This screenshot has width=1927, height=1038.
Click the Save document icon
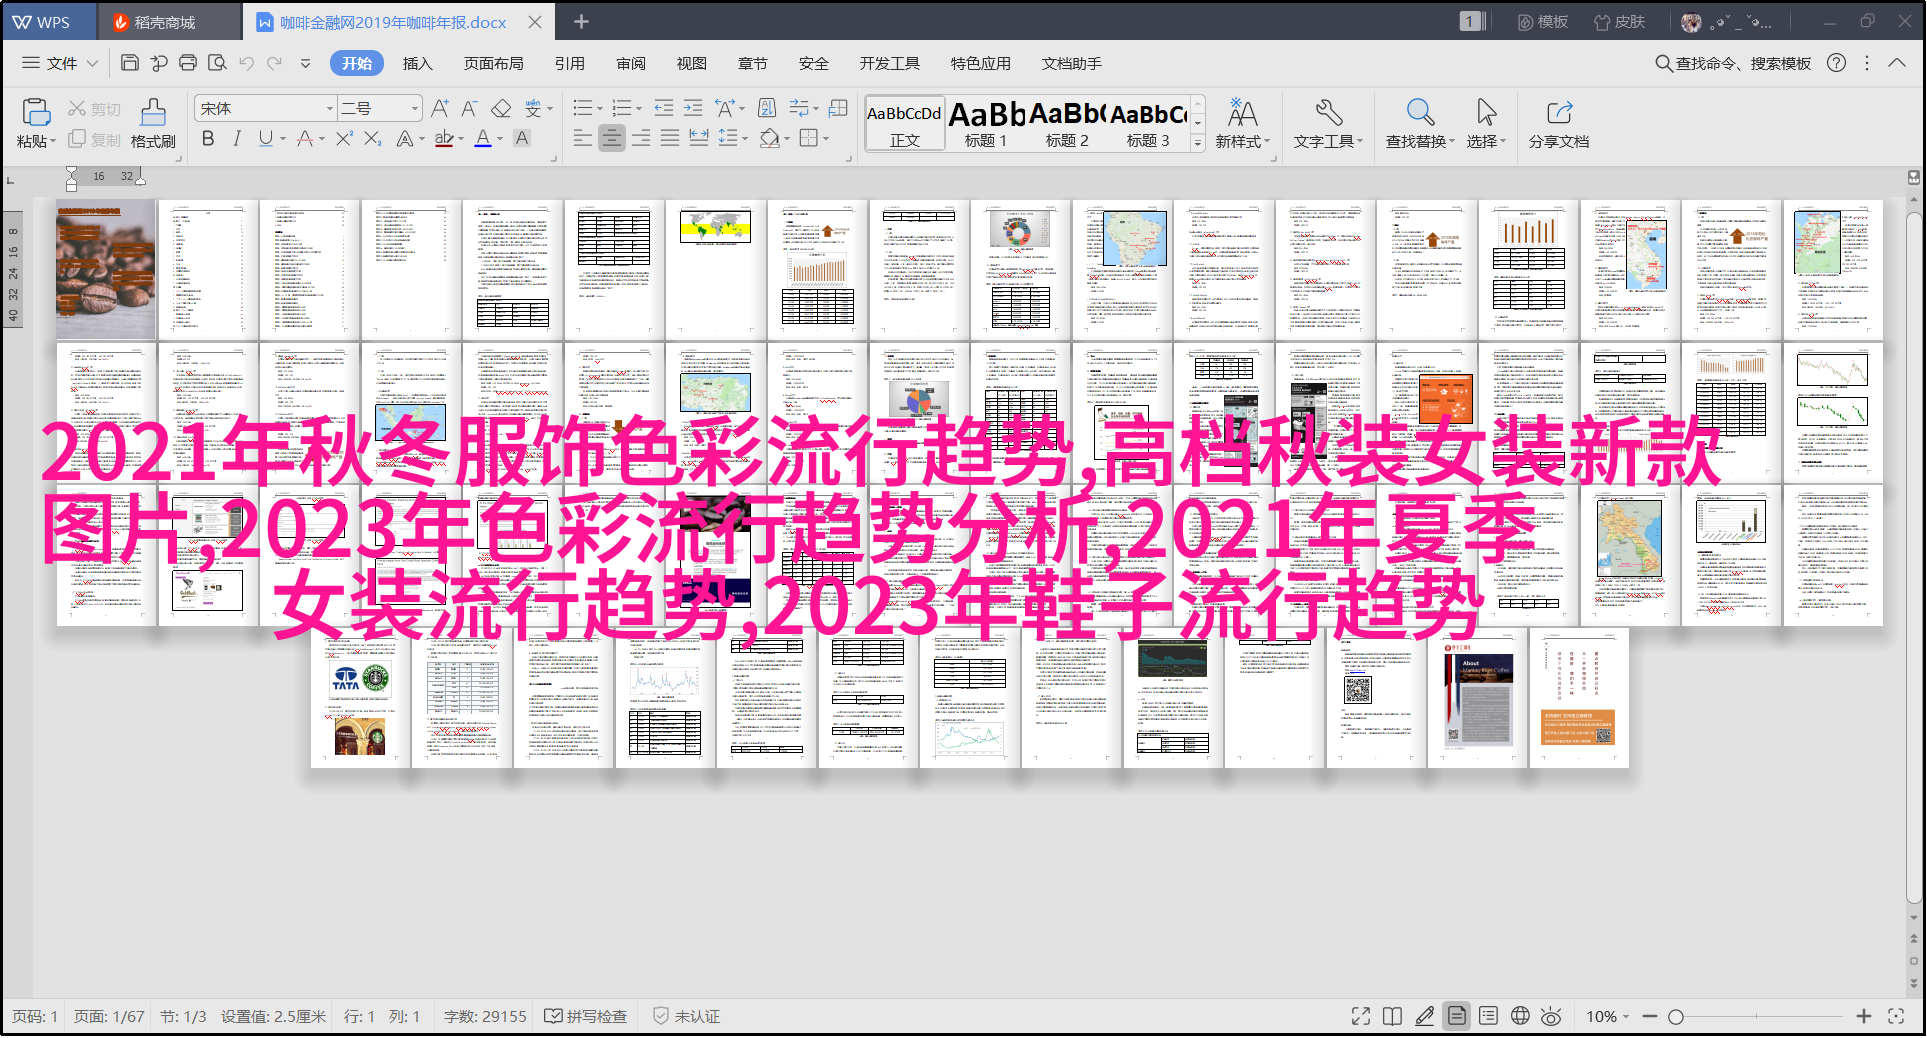pyautogui.click(x=129, y=63)
